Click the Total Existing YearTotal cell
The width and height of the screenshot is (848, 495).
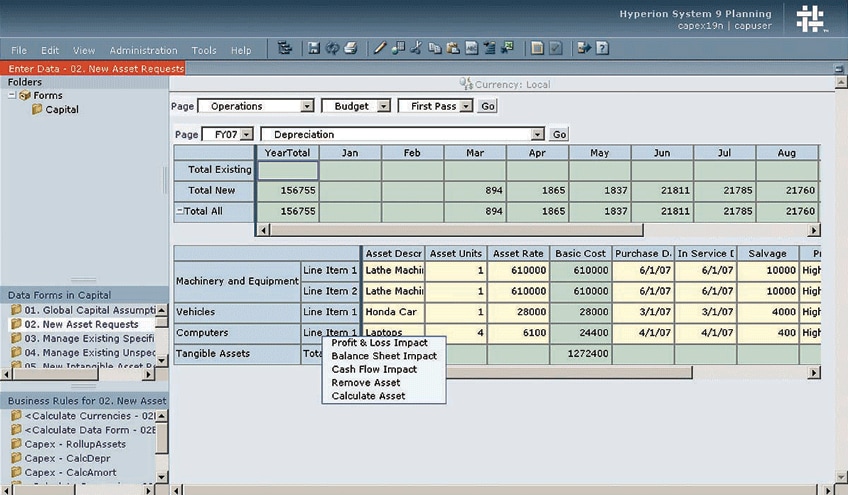(288, 170)
